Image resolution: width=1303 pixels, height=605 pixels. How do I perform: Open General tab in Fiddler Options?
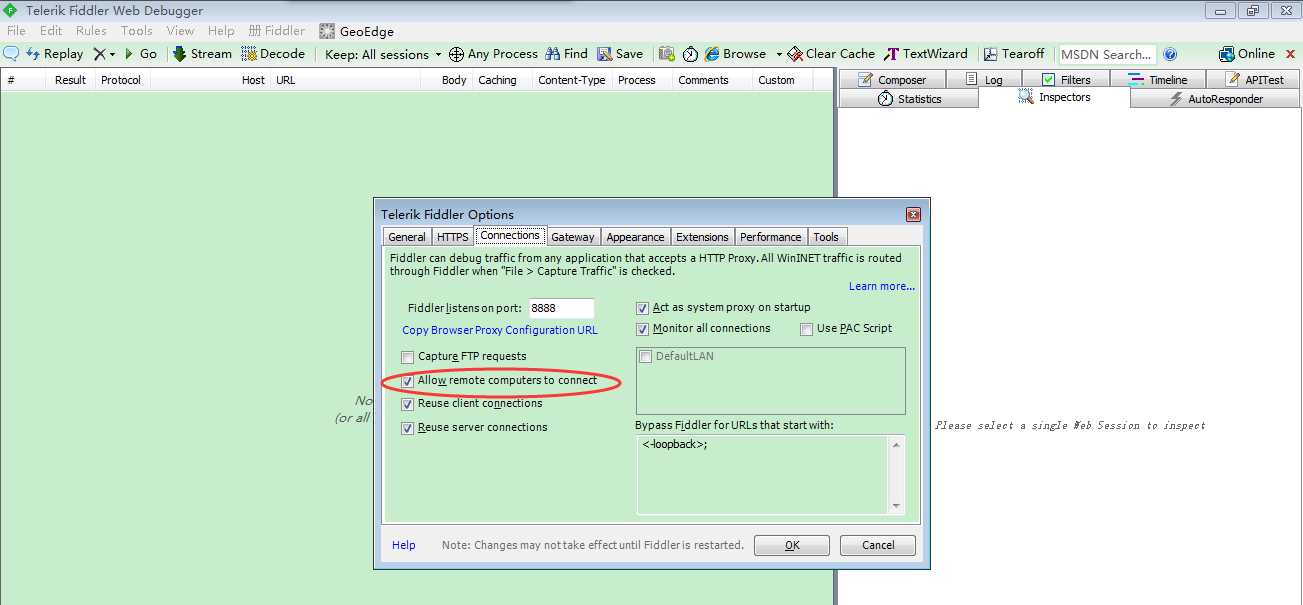click(407, 237)
